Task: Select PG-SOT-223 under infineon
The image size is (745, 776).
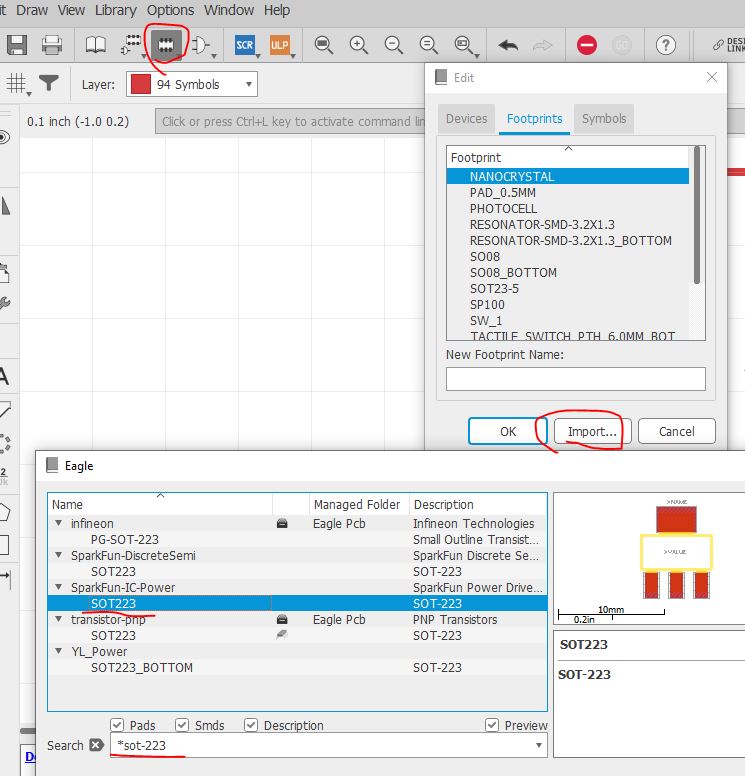Action: pyautogui.click(x=125, y=539)
